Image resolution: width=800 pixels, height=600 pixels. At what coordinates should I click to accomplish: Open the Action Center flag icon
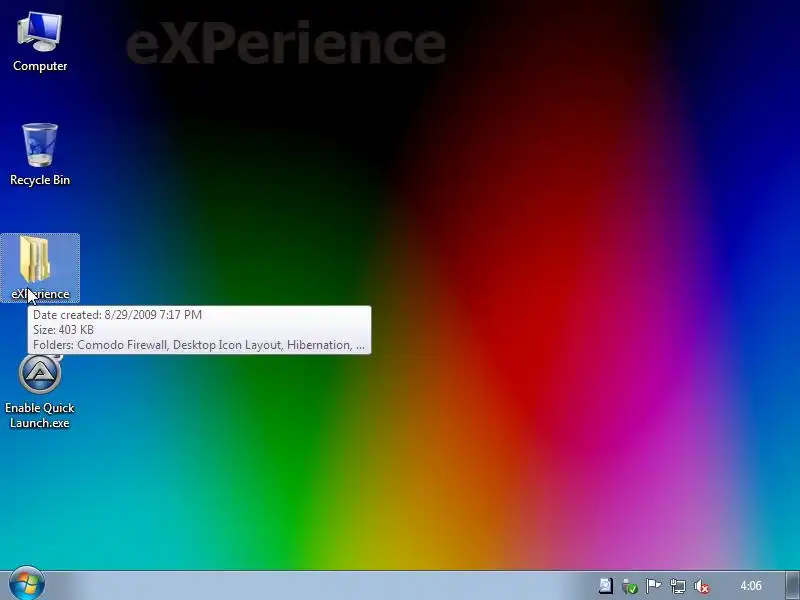[653, 586]
